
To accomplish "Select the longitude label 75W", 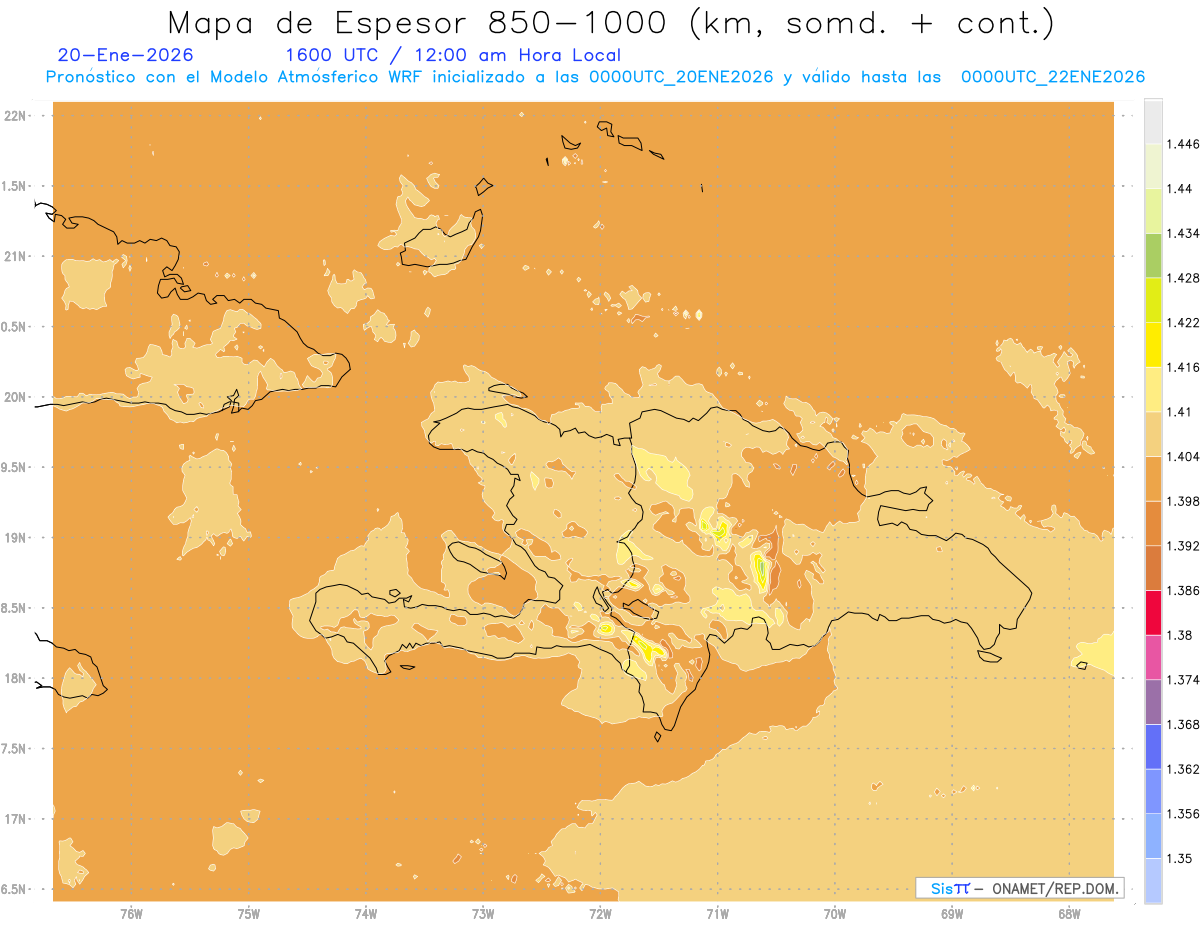I will tap(249, 913).
